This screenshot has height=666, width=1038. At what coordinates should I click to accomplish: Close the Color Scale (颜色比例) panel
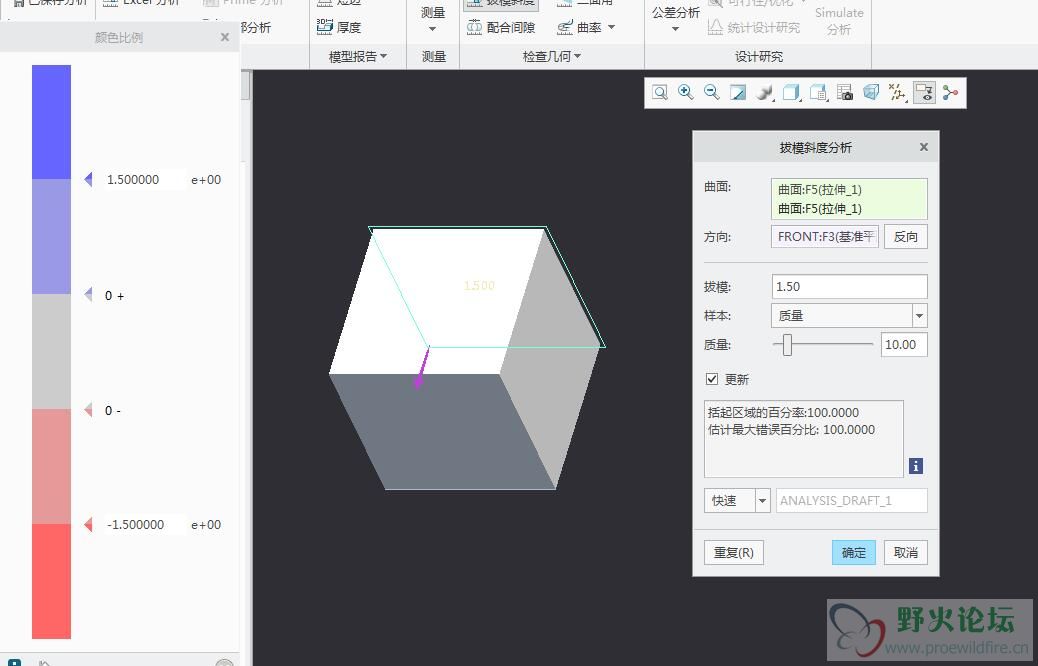pyautogui.click(x=225, y=37)
